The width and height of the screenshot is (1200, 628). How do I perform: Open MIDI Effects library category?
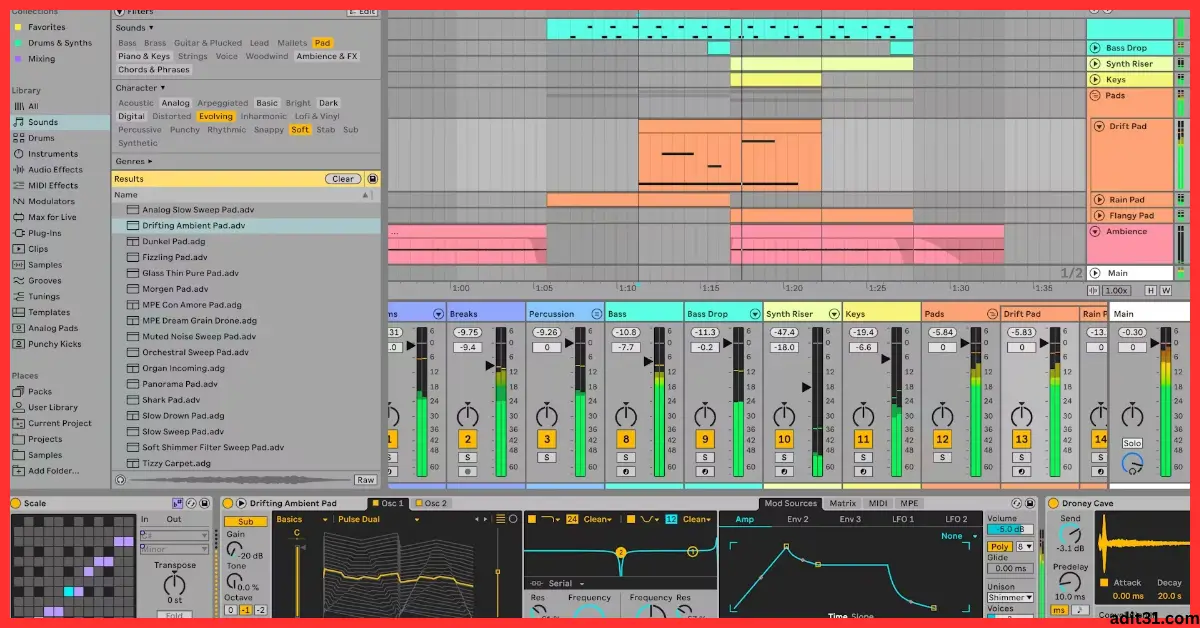coord(52,185)
